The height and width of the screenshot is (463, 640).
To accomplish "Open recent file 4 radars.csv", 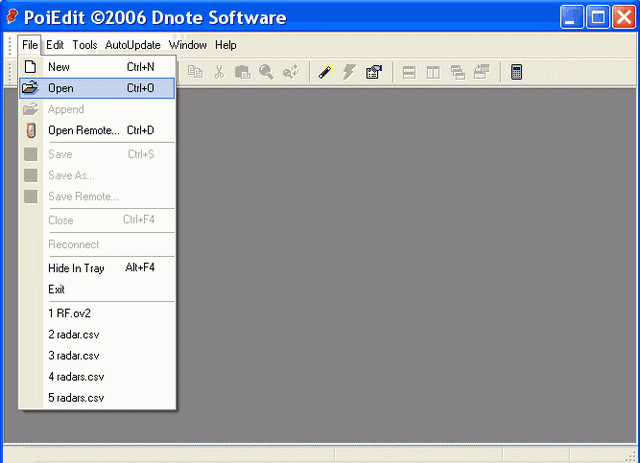I will (76, 377).
